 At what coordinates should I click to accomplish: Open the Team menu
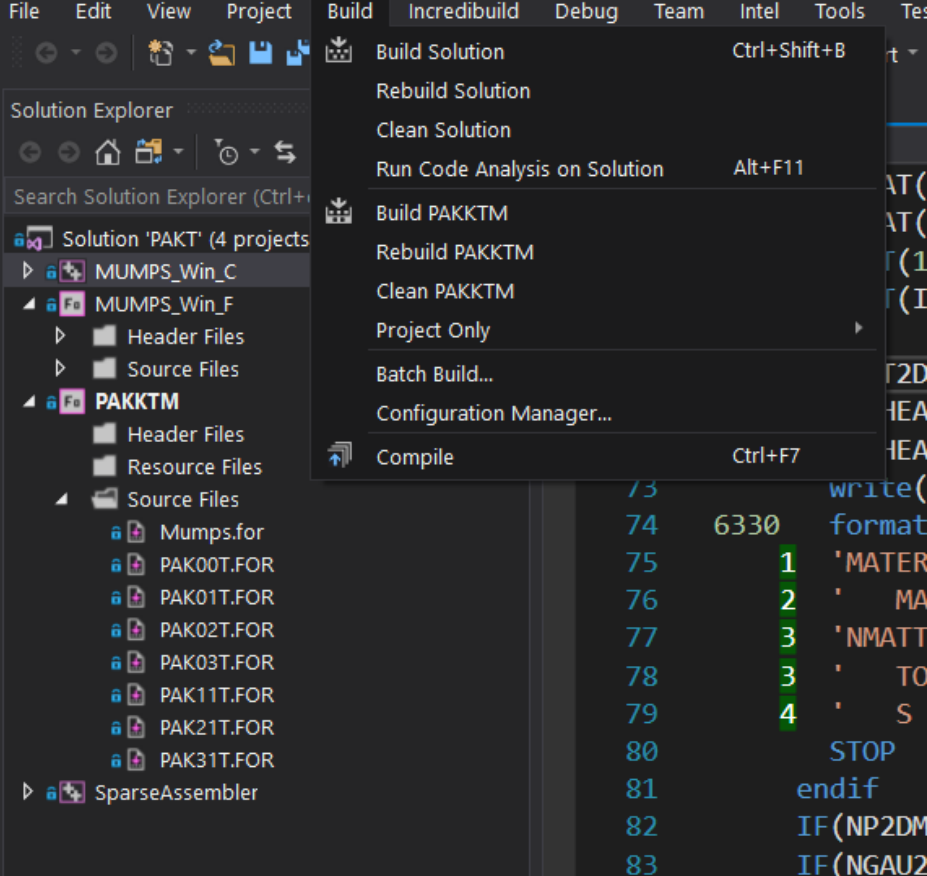coord(679,11)
